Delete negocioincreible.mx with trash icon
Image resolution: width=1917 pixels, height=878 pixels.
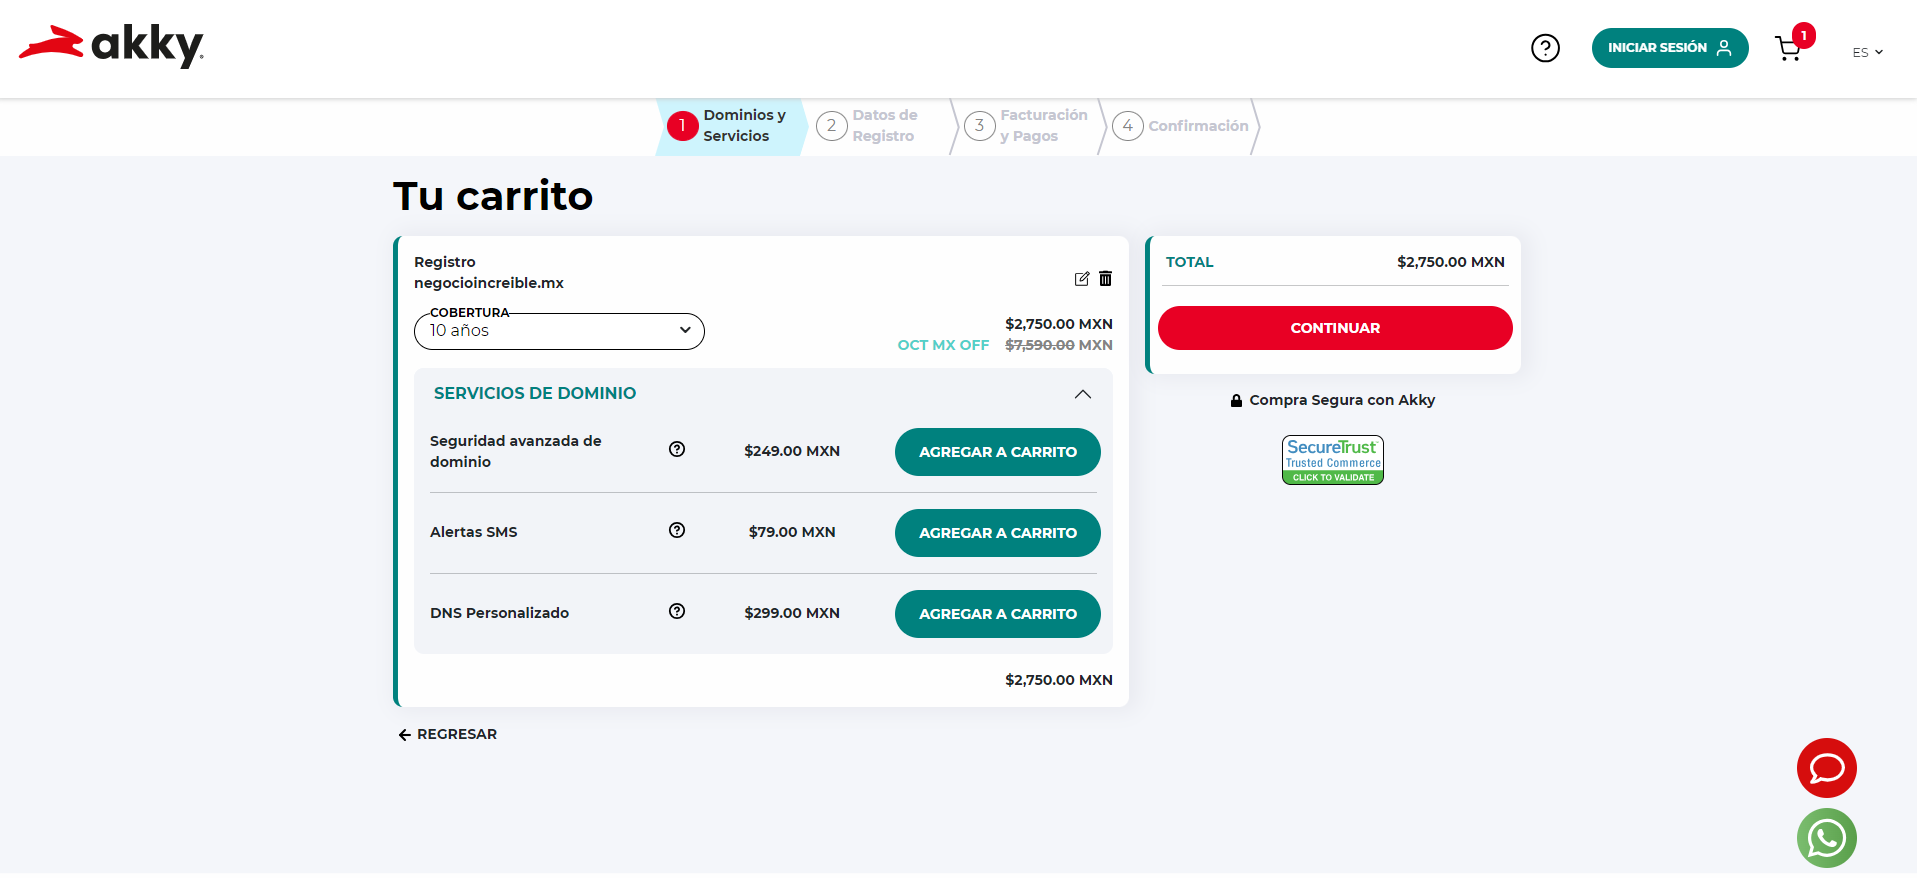(1105, 279)
